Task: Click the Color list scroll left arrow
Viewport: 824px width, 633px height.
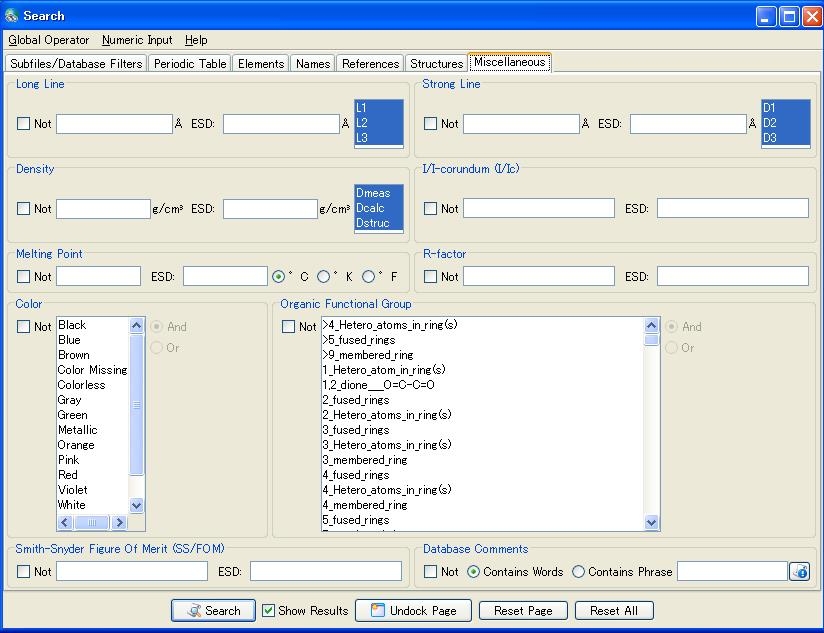Action: pyautogui.click(x=65, y=523)
